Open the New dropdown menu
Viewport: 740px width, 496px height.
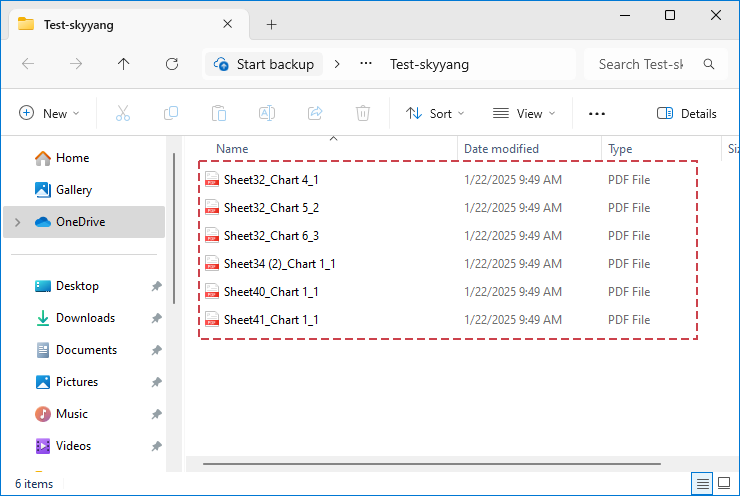(x=49, y=114)
